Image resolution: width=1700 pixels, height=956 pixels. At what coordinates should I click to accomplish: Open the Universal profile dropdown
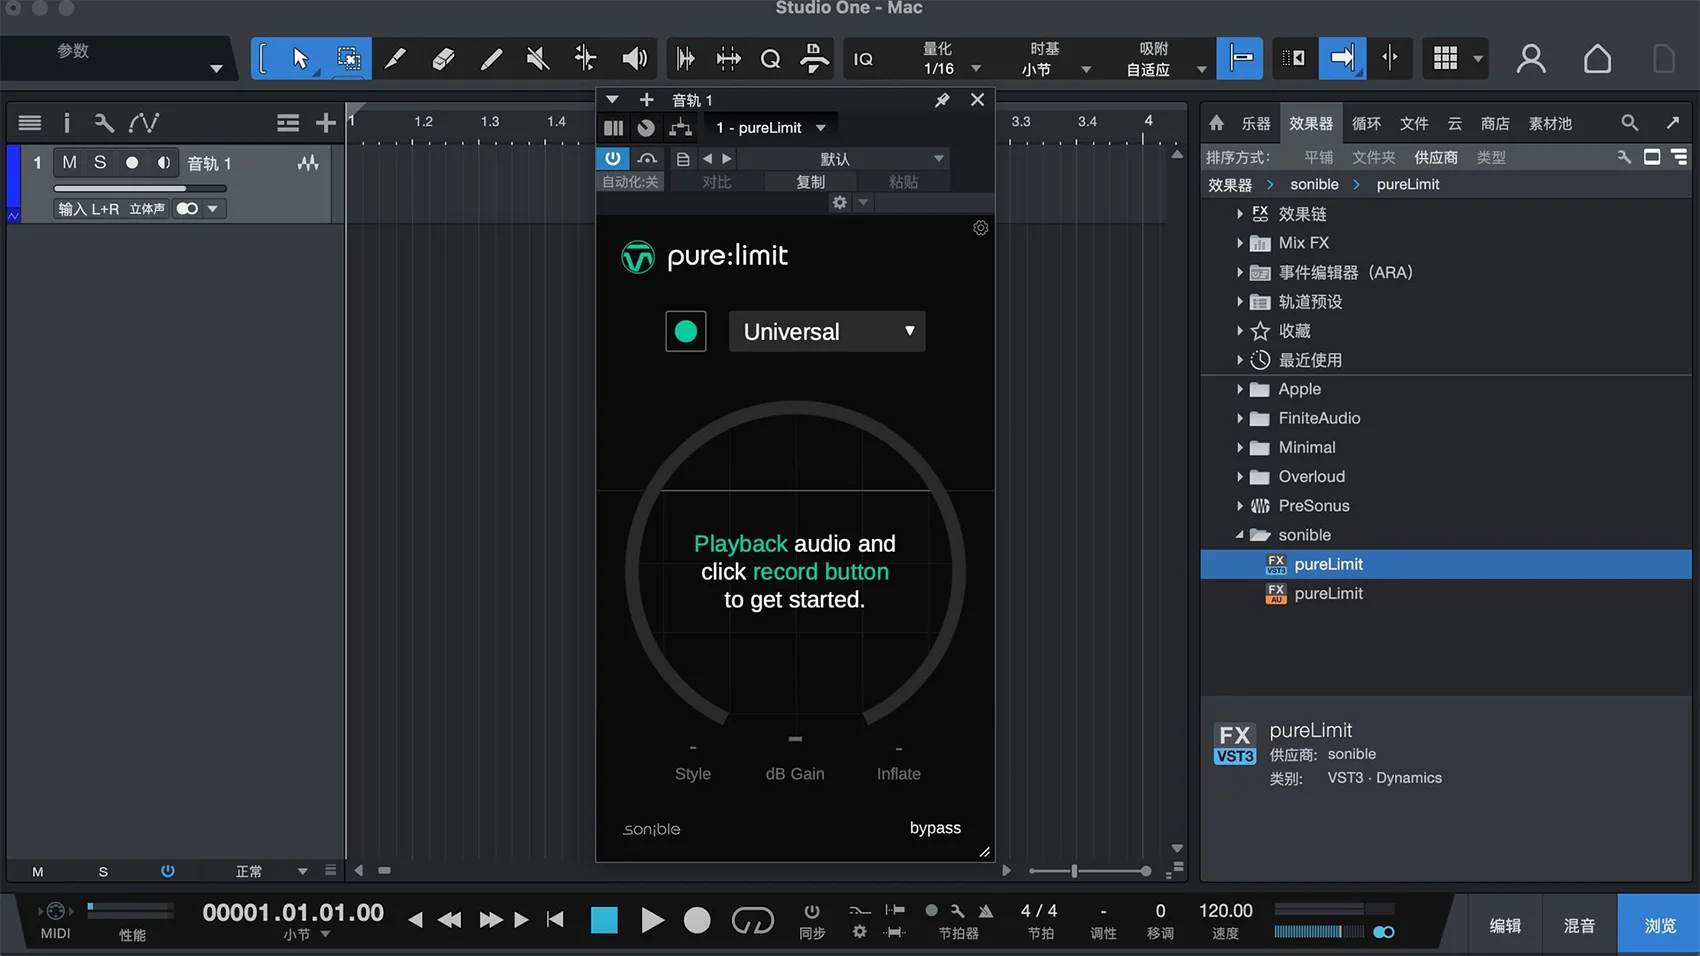pos(827,331)
